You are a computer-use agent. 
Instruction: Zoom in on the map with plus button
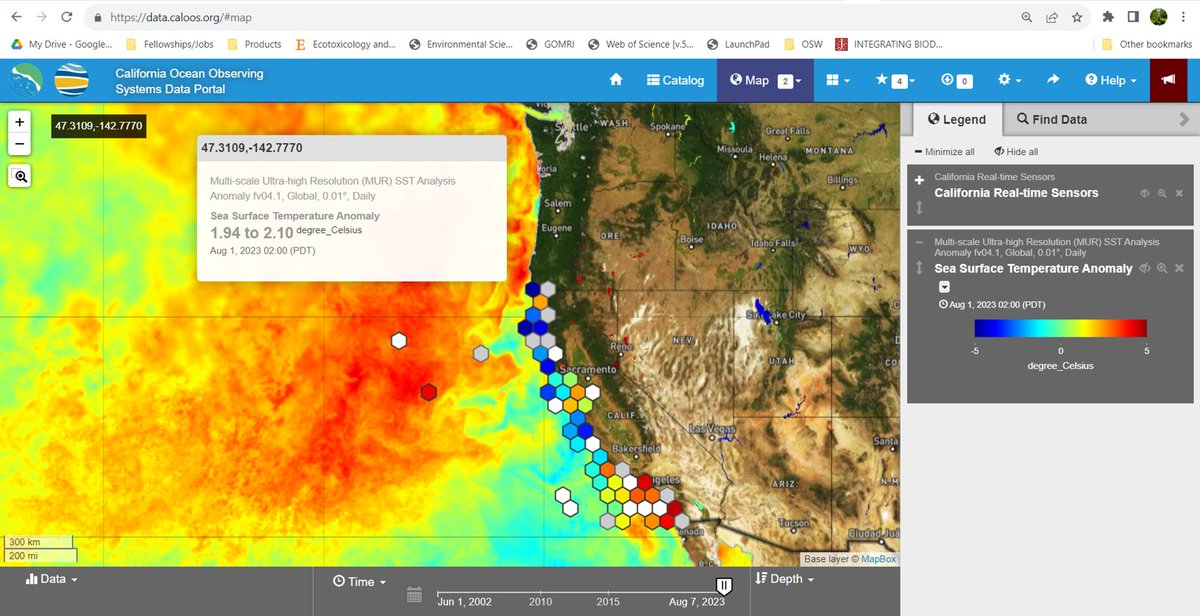tap(20, 122)
